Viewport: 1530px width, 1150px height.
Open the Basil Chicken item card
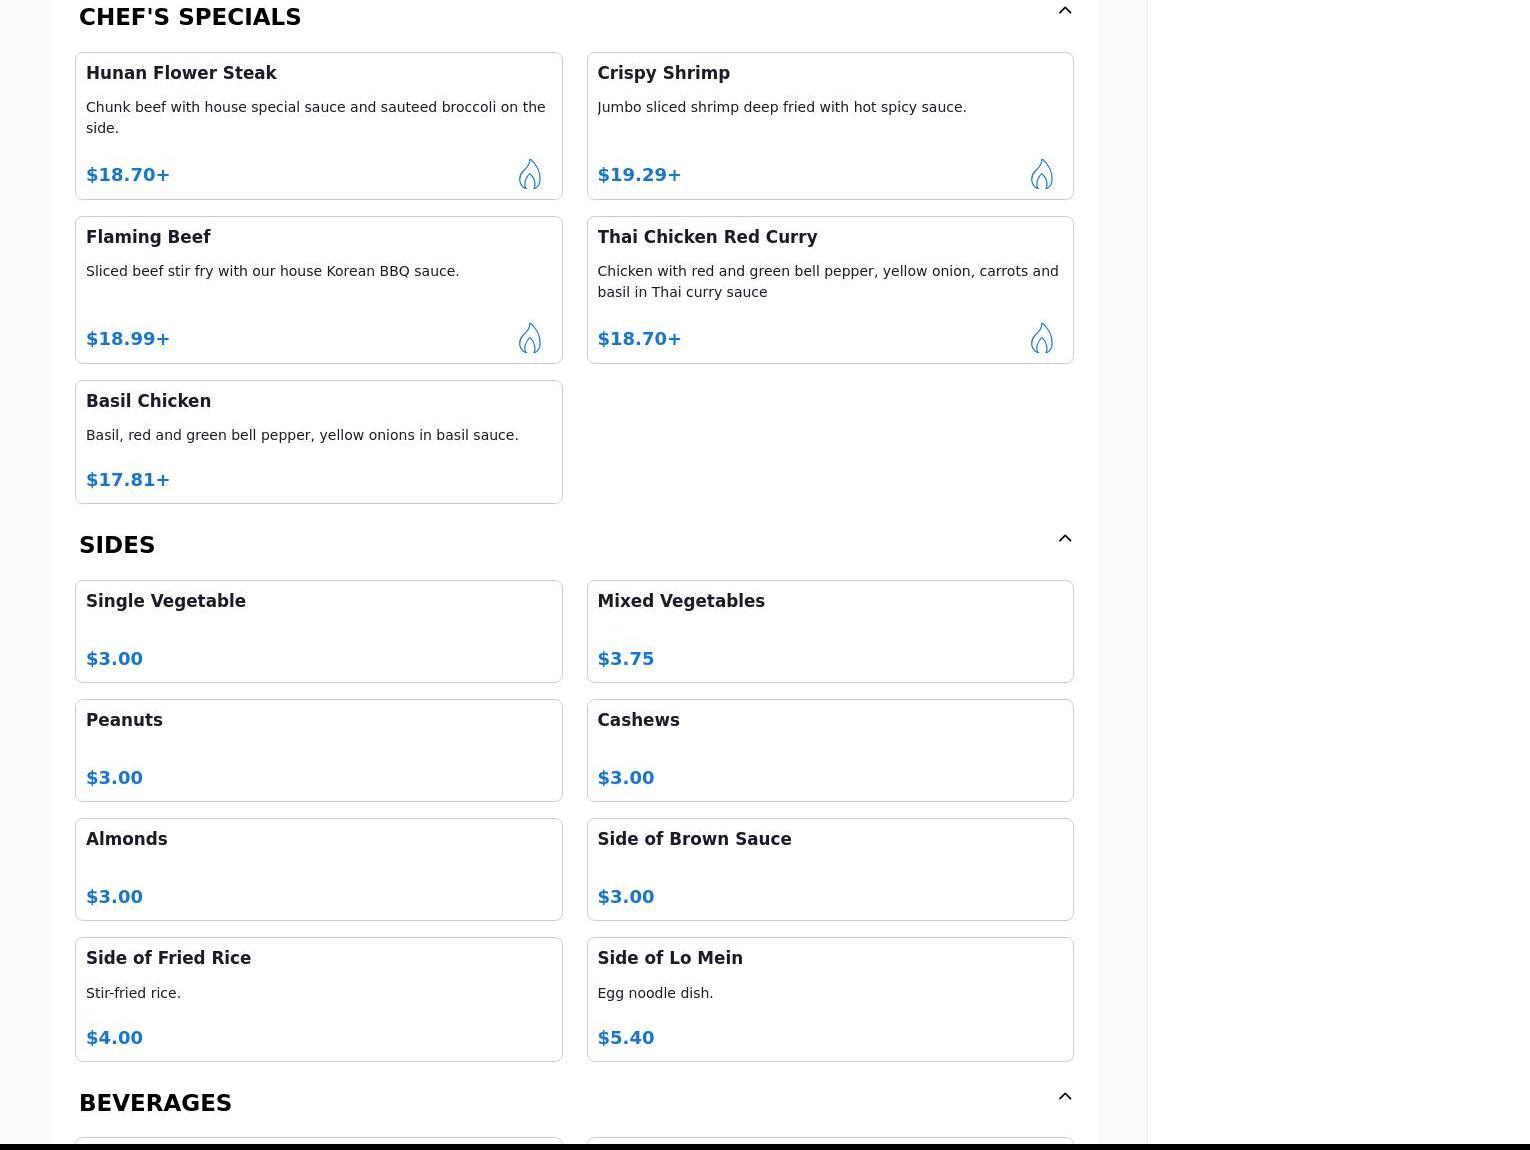point(318,442)
